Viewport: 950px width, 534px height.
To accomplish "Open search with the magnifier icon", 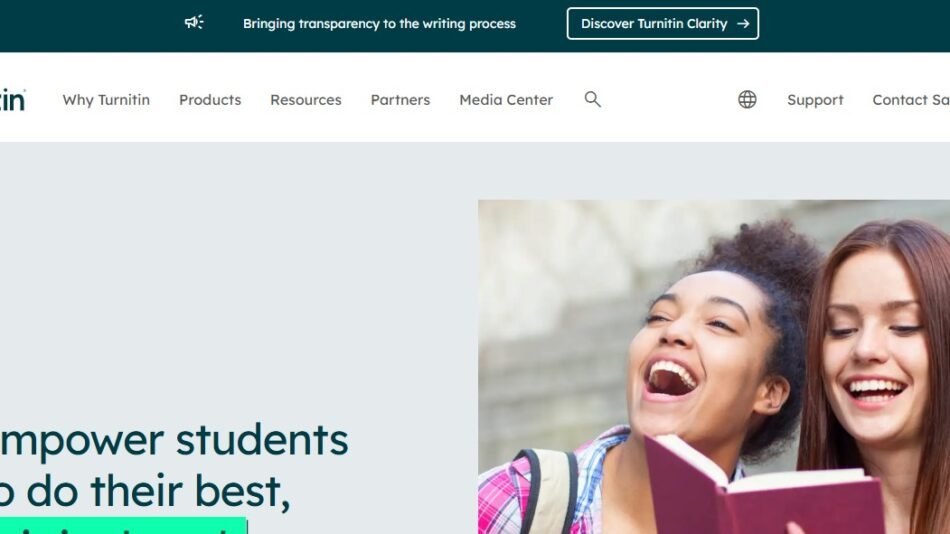I will [x=593, y=99].
